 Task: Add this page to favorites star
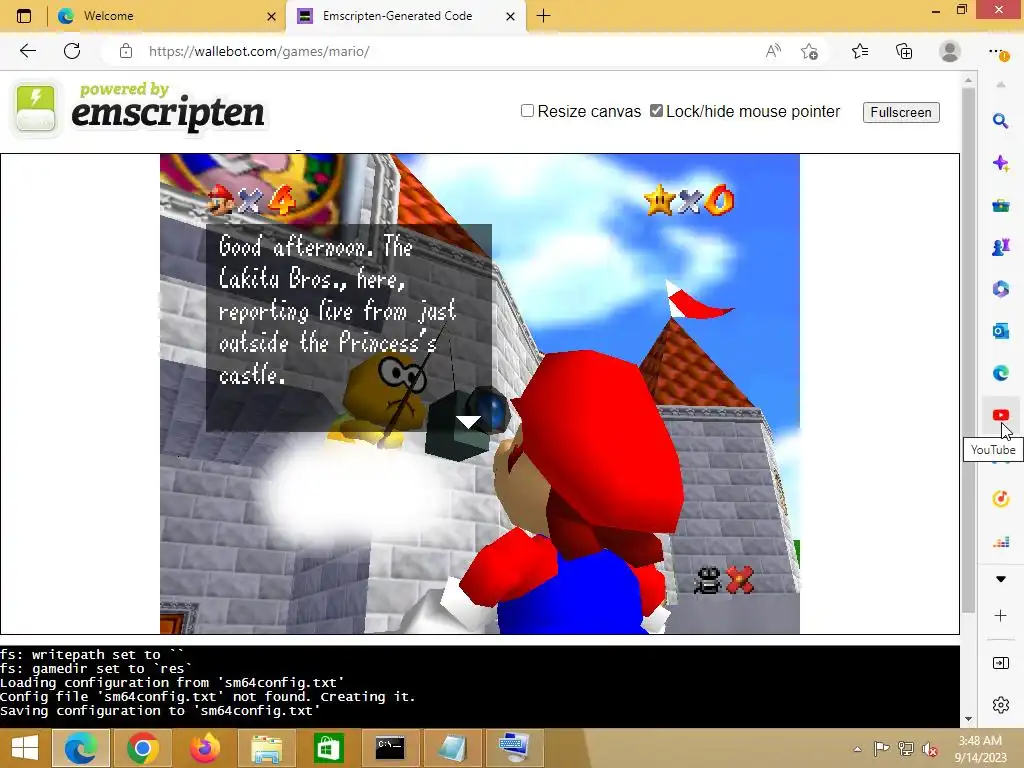click(809, 51)
